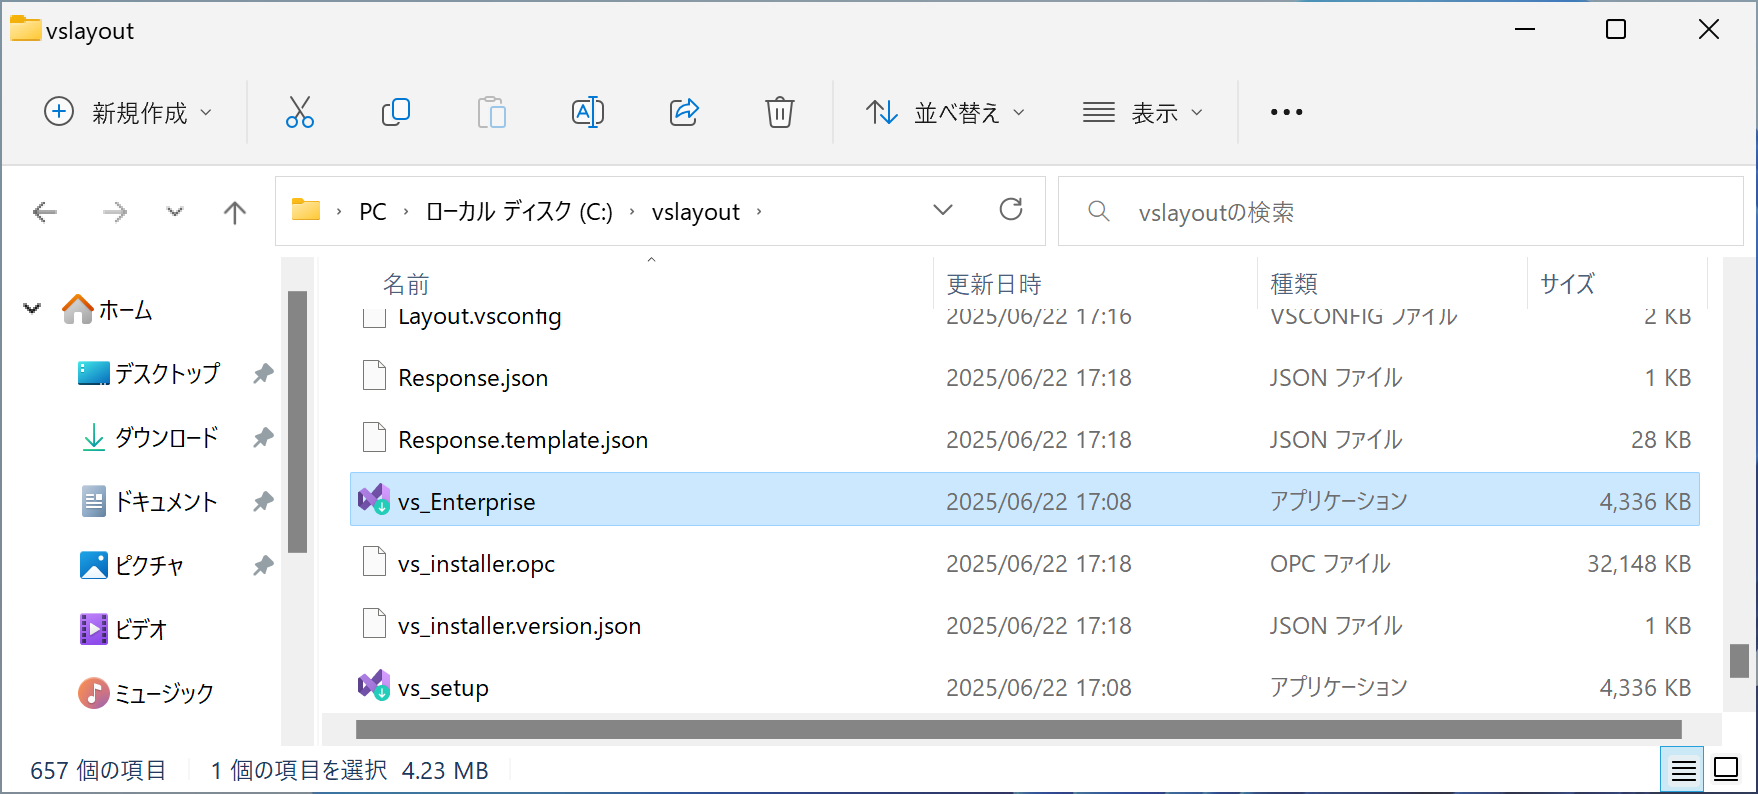The width and height of the screenshot is (1758, 794).
Task: Go forward with the right arrow
Action: click(115, 212)
